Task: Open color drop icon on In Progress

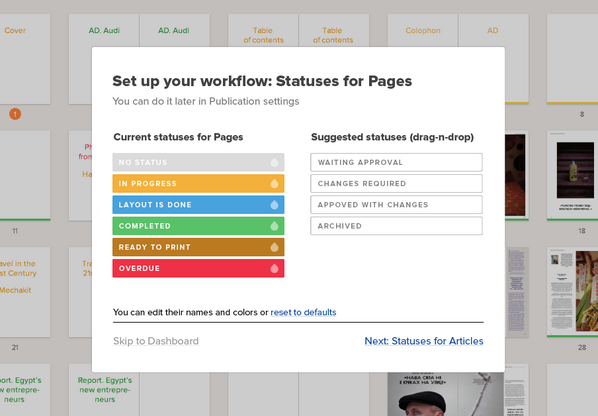Action: (x=274, y=184)
